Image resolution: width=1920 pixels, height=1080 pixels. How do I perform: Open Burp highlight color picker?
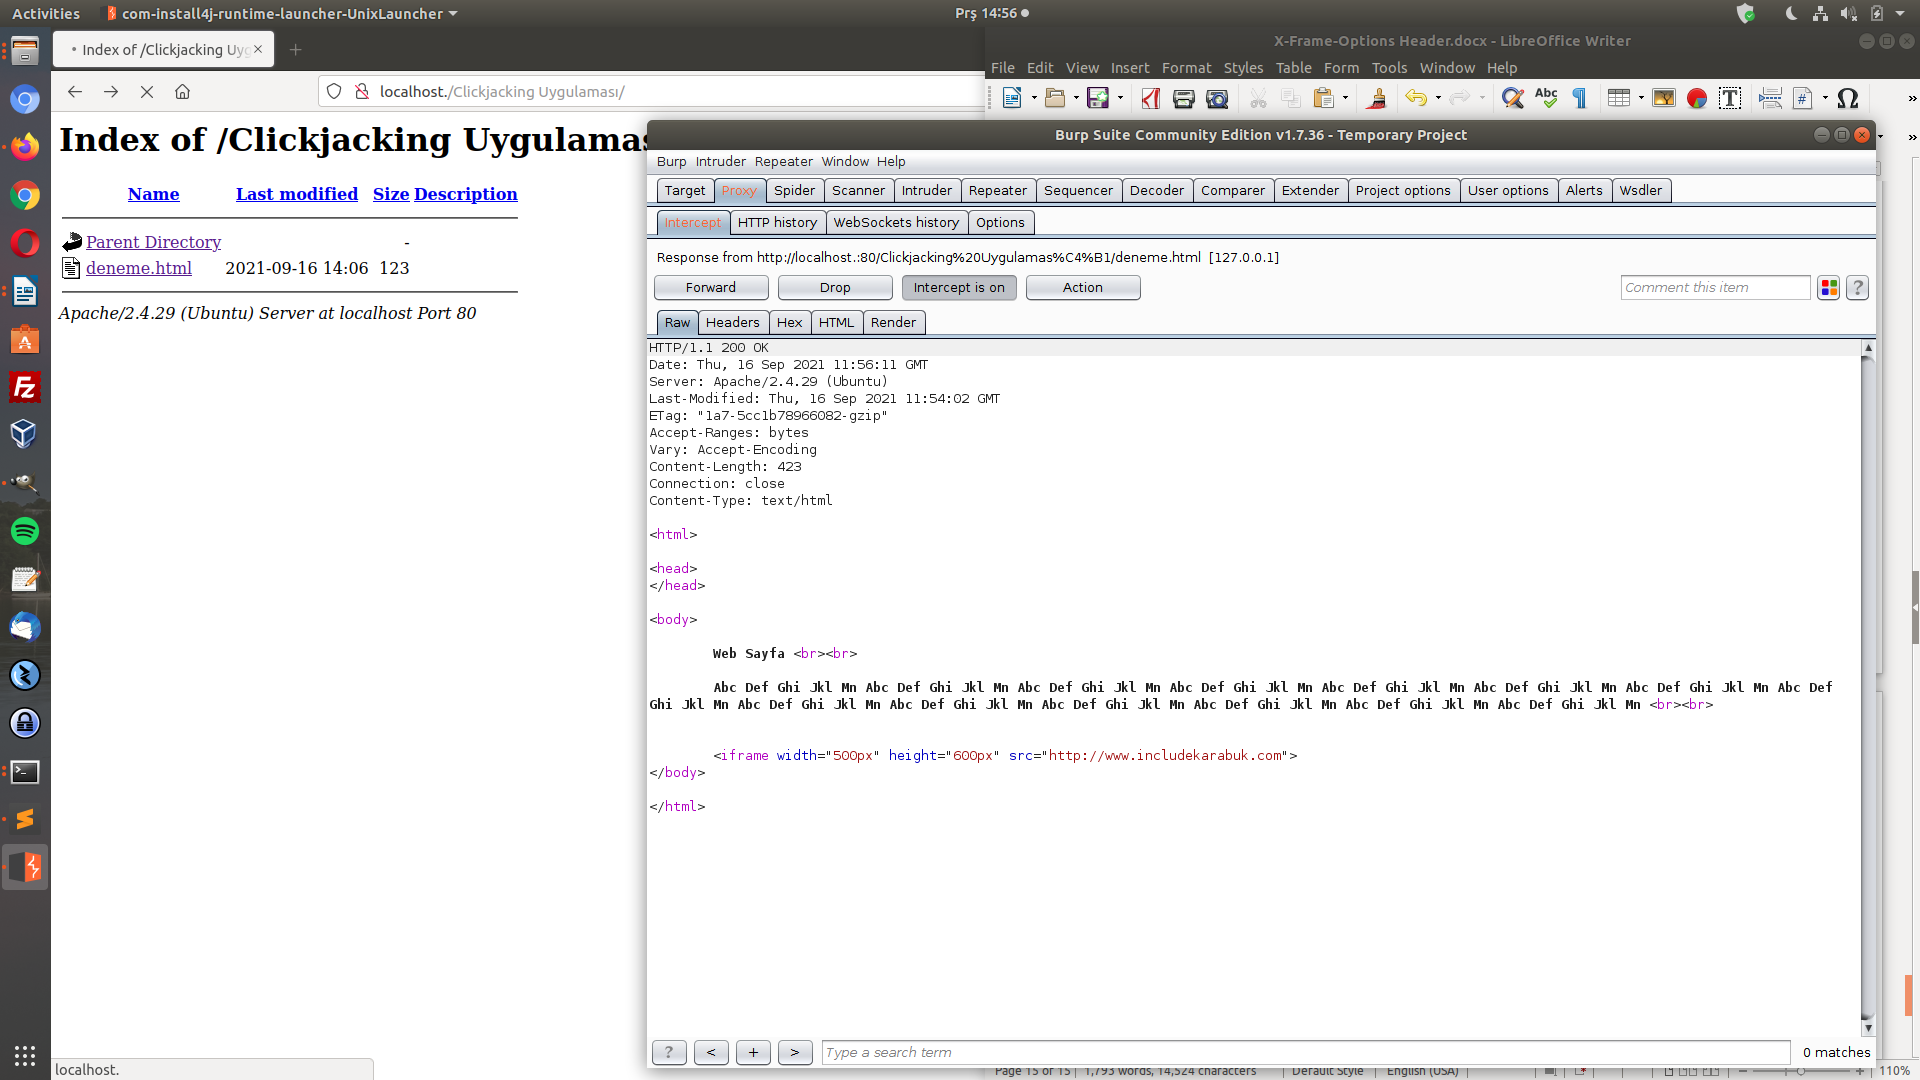[1829, 288]
